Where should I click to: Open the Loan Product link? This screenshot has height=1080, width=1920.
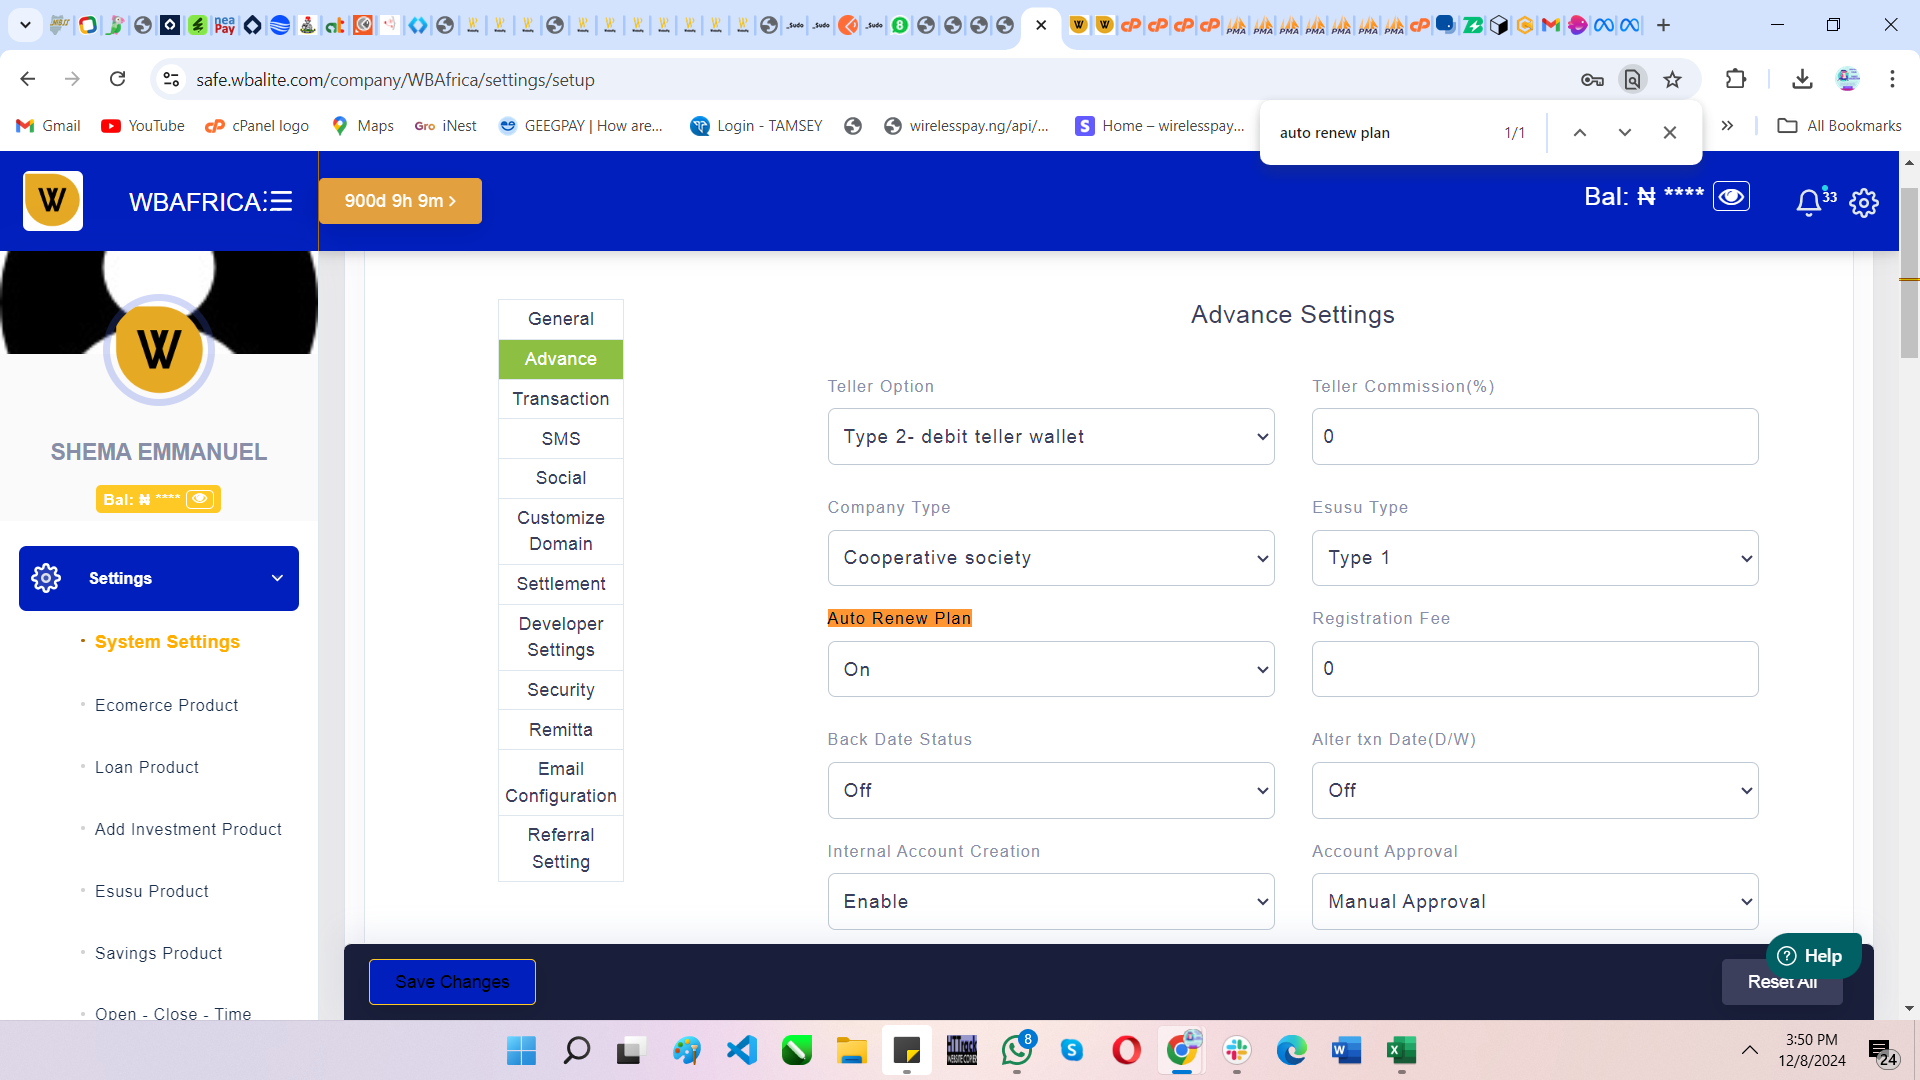point(147,767)
